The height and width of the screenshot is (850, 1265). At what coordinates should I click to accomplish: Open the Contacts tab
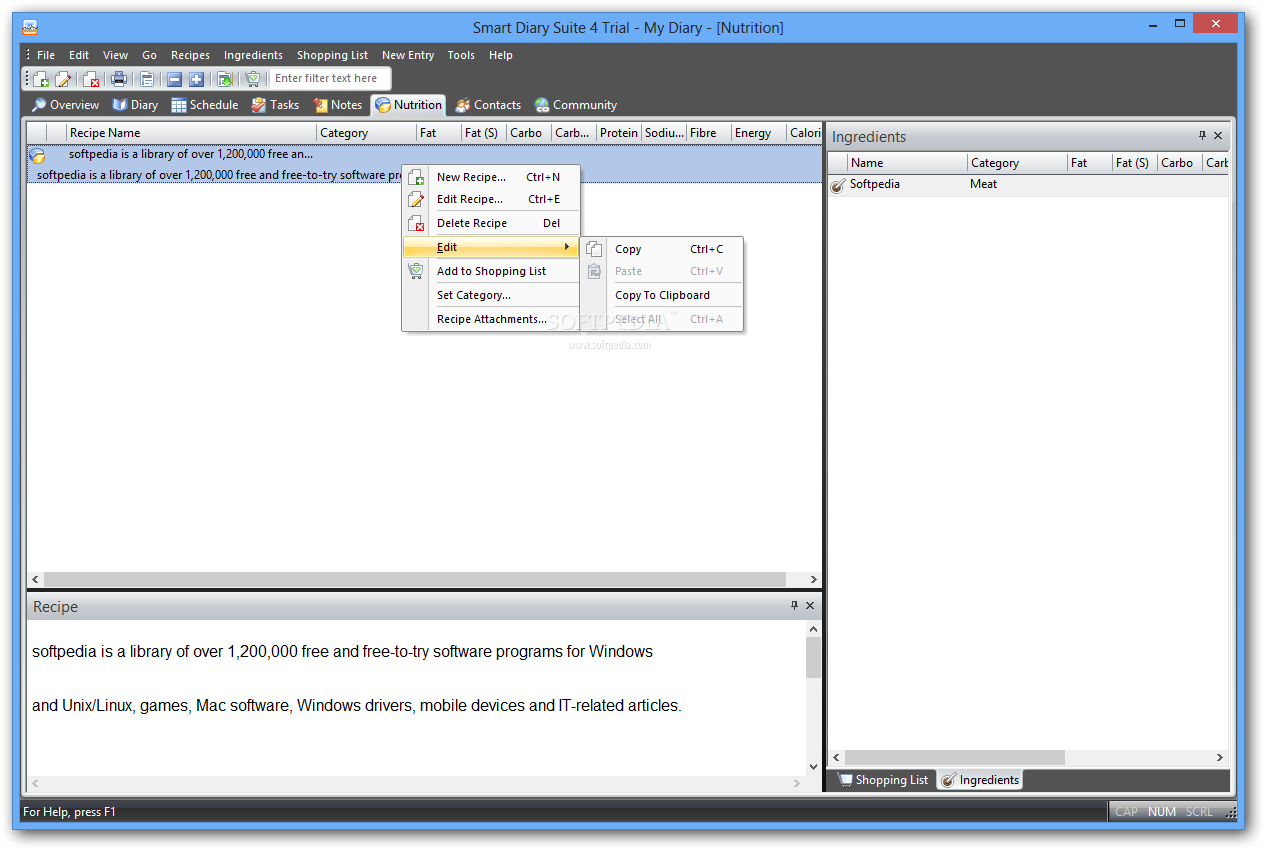[x=488, y=105]
